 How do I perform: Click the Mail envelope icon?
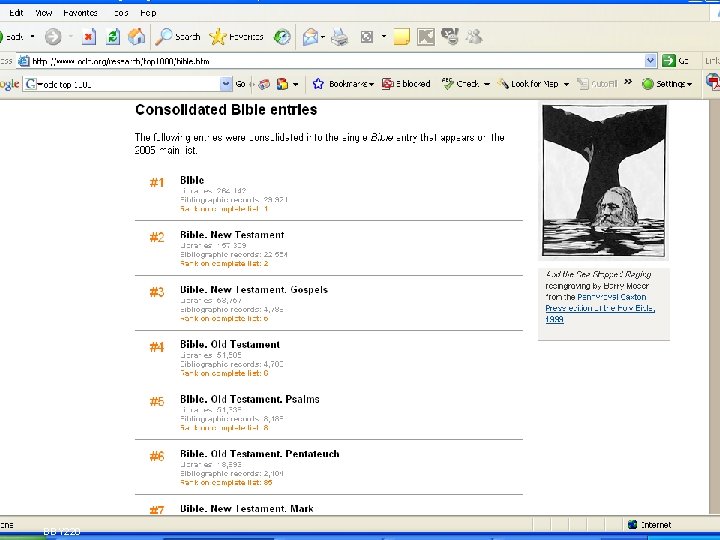point(310,37)
